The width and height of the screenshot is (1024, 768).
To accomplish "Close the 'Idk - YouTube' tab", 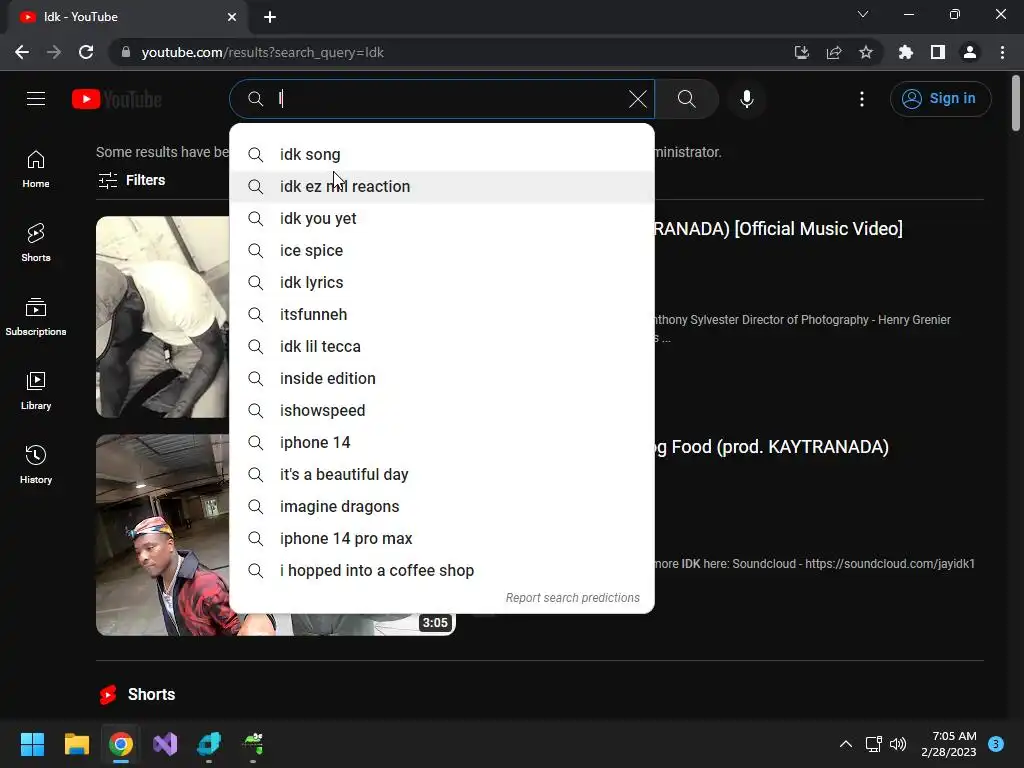I will click(232, 17).
